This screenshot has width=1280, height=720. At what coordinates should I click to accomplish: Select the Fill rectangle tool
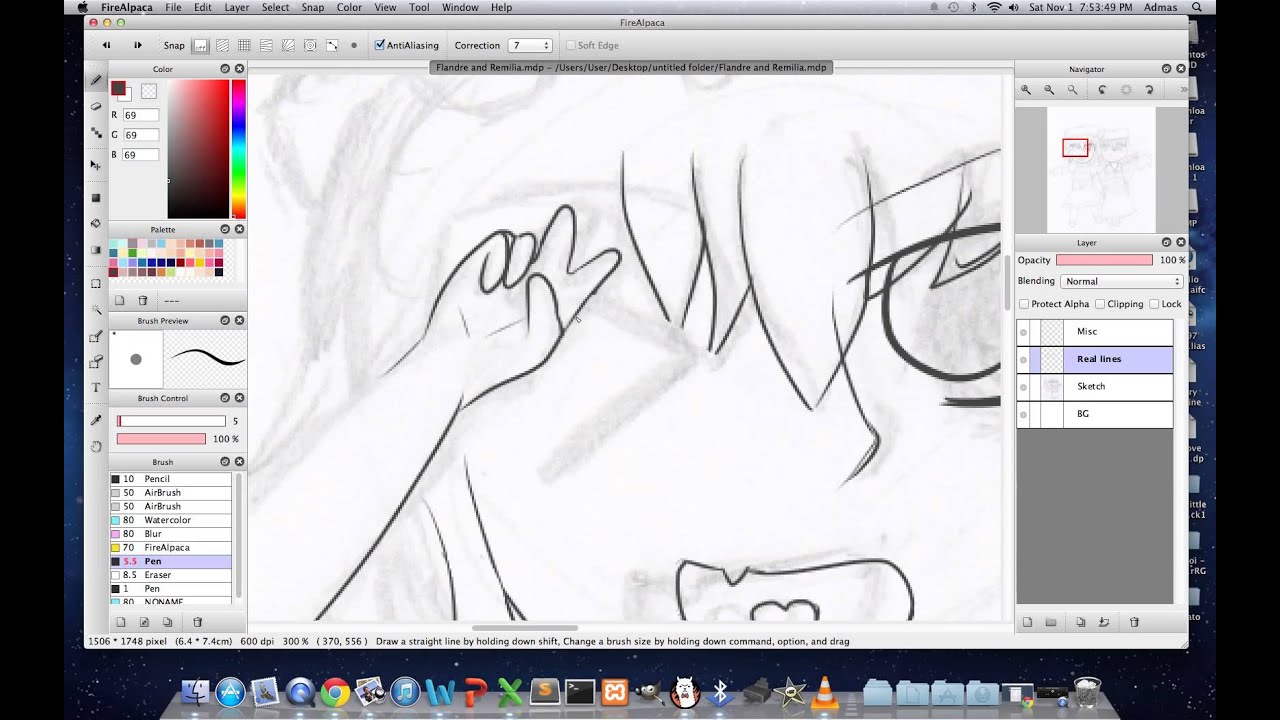tap(96, 198)
